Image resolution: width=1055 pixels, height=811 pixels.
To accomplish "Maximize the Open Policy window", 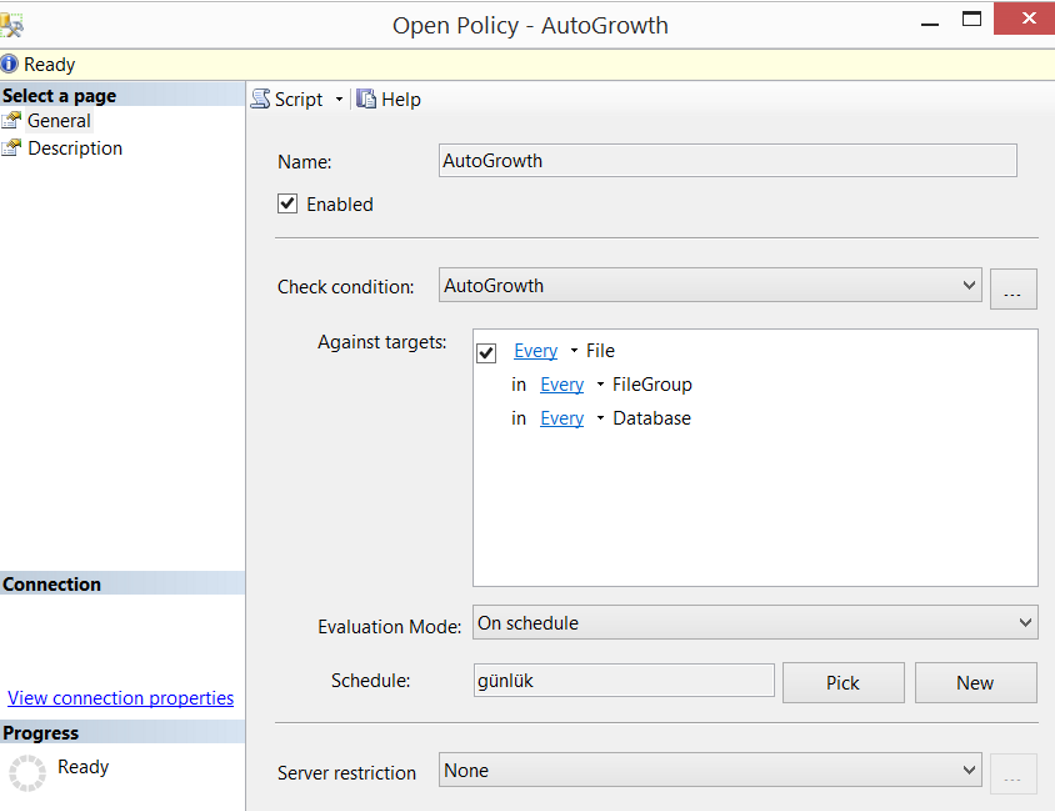I will click(972, 19).
